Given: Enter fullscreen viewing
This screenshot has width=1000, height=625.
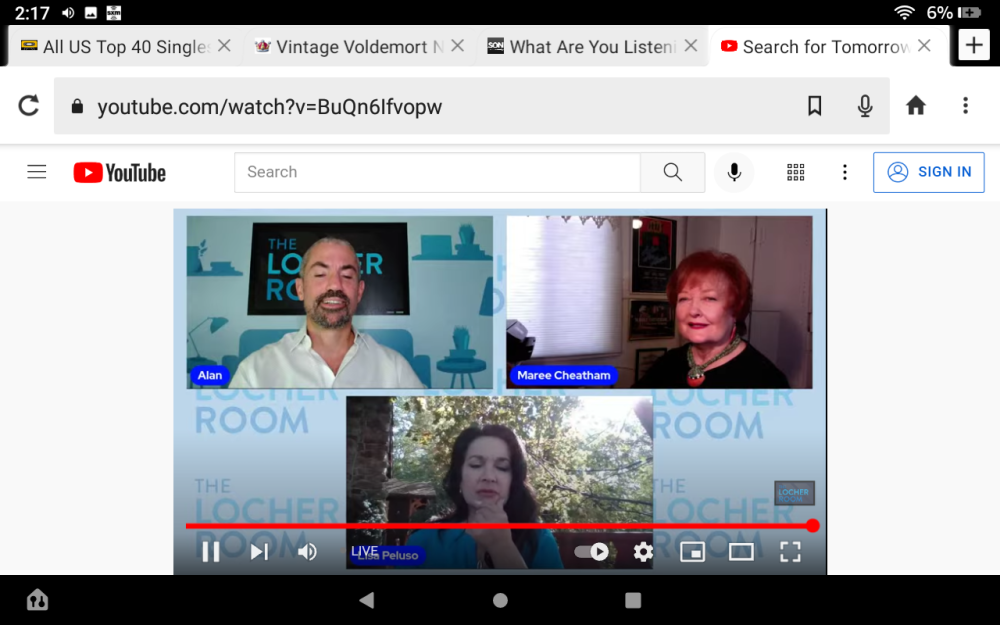Looking at the screenshot, I should point(790,551).
